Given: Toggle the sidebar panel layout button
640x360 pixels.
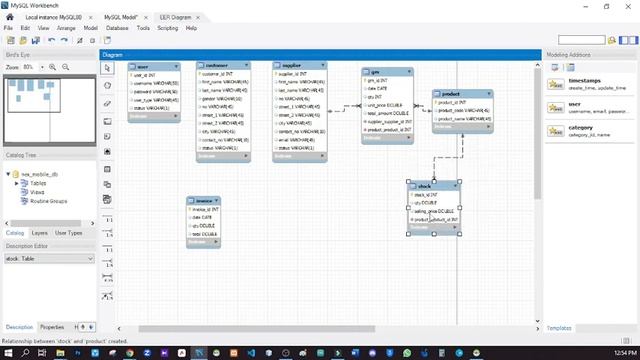Looking at the screenshot, I should click(628, 40).
